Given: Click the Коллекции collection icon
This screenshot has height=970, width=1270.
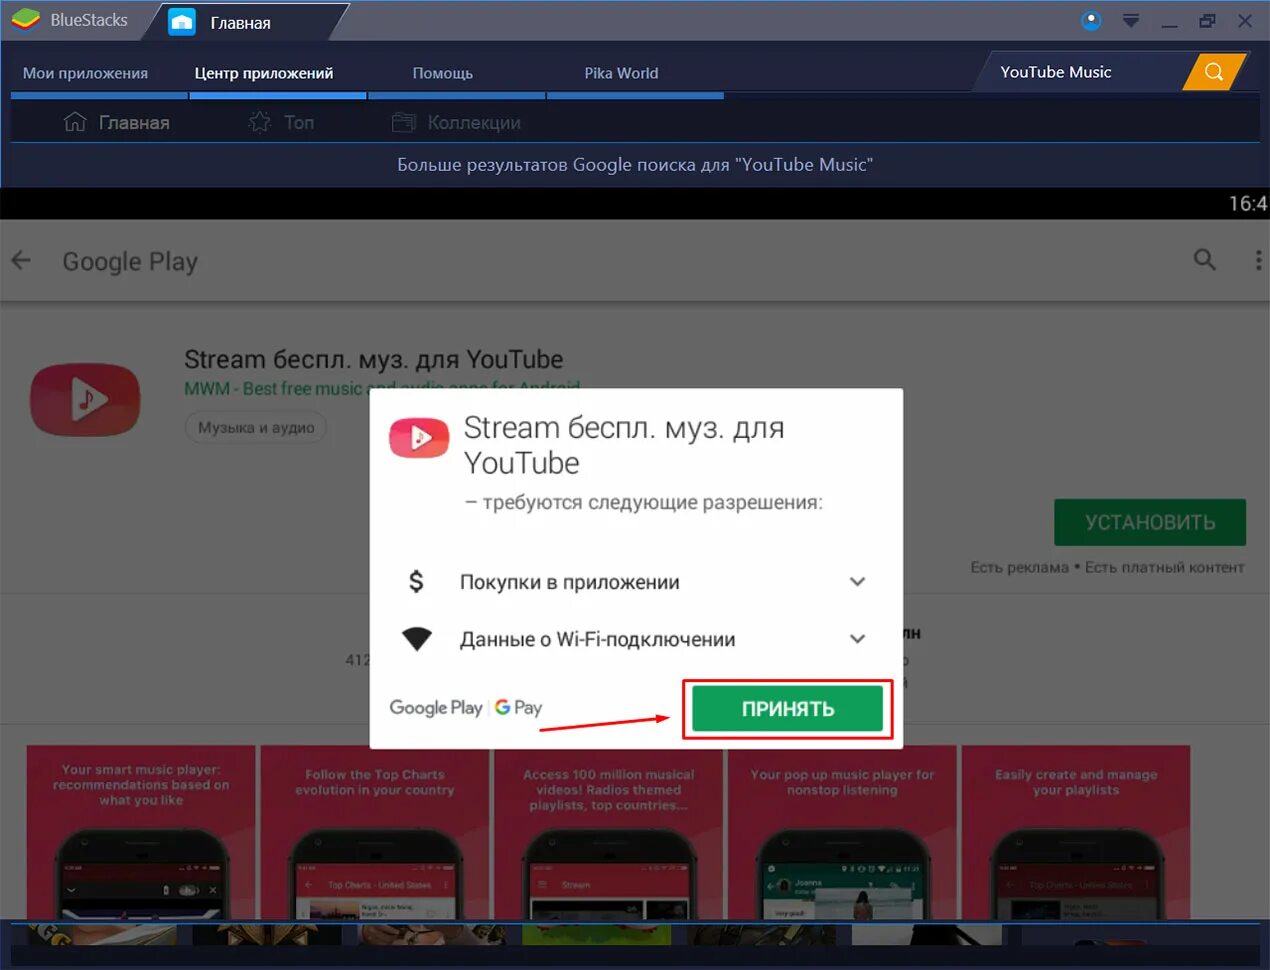Looking at the screenshot, I should (404, 122).
